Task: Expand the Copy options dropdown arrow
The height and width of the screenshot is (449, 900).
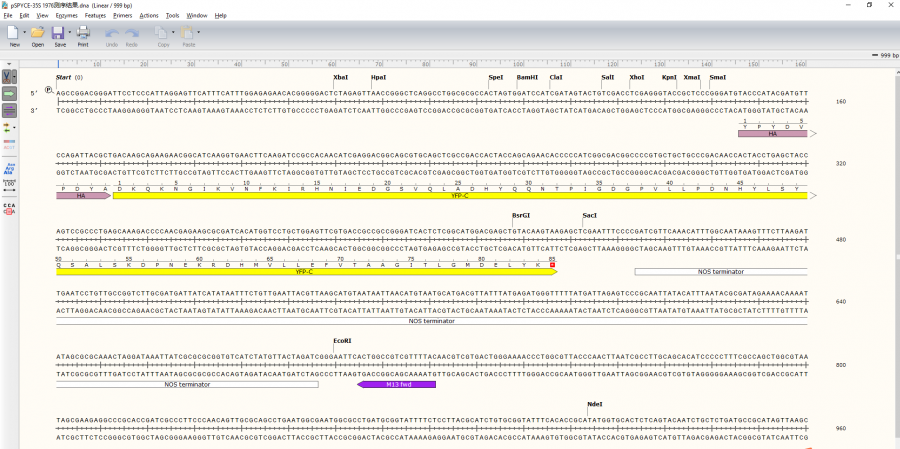Action: point(173,32)
